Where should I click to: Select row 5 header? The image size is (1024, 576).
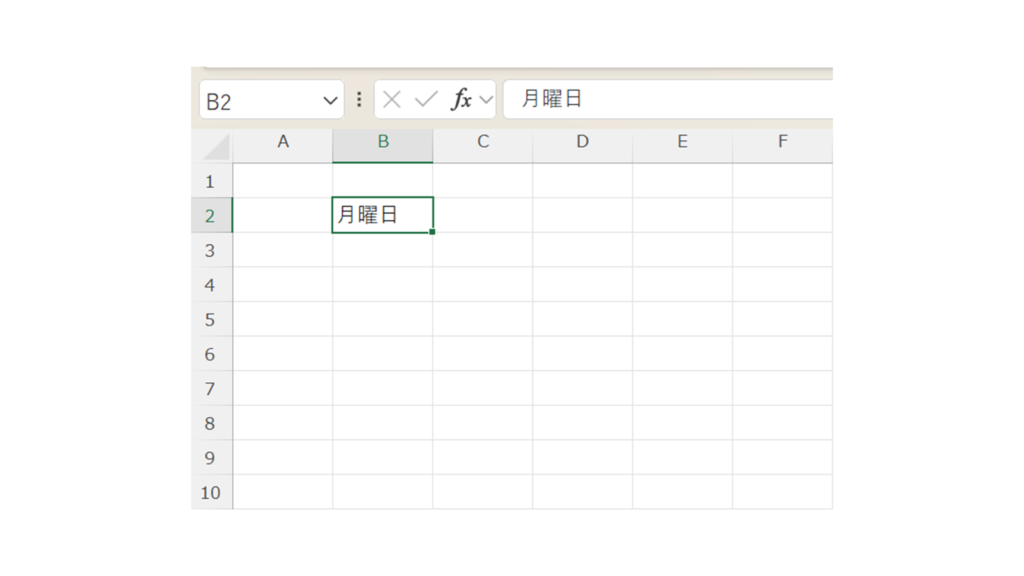coord(211,320)
